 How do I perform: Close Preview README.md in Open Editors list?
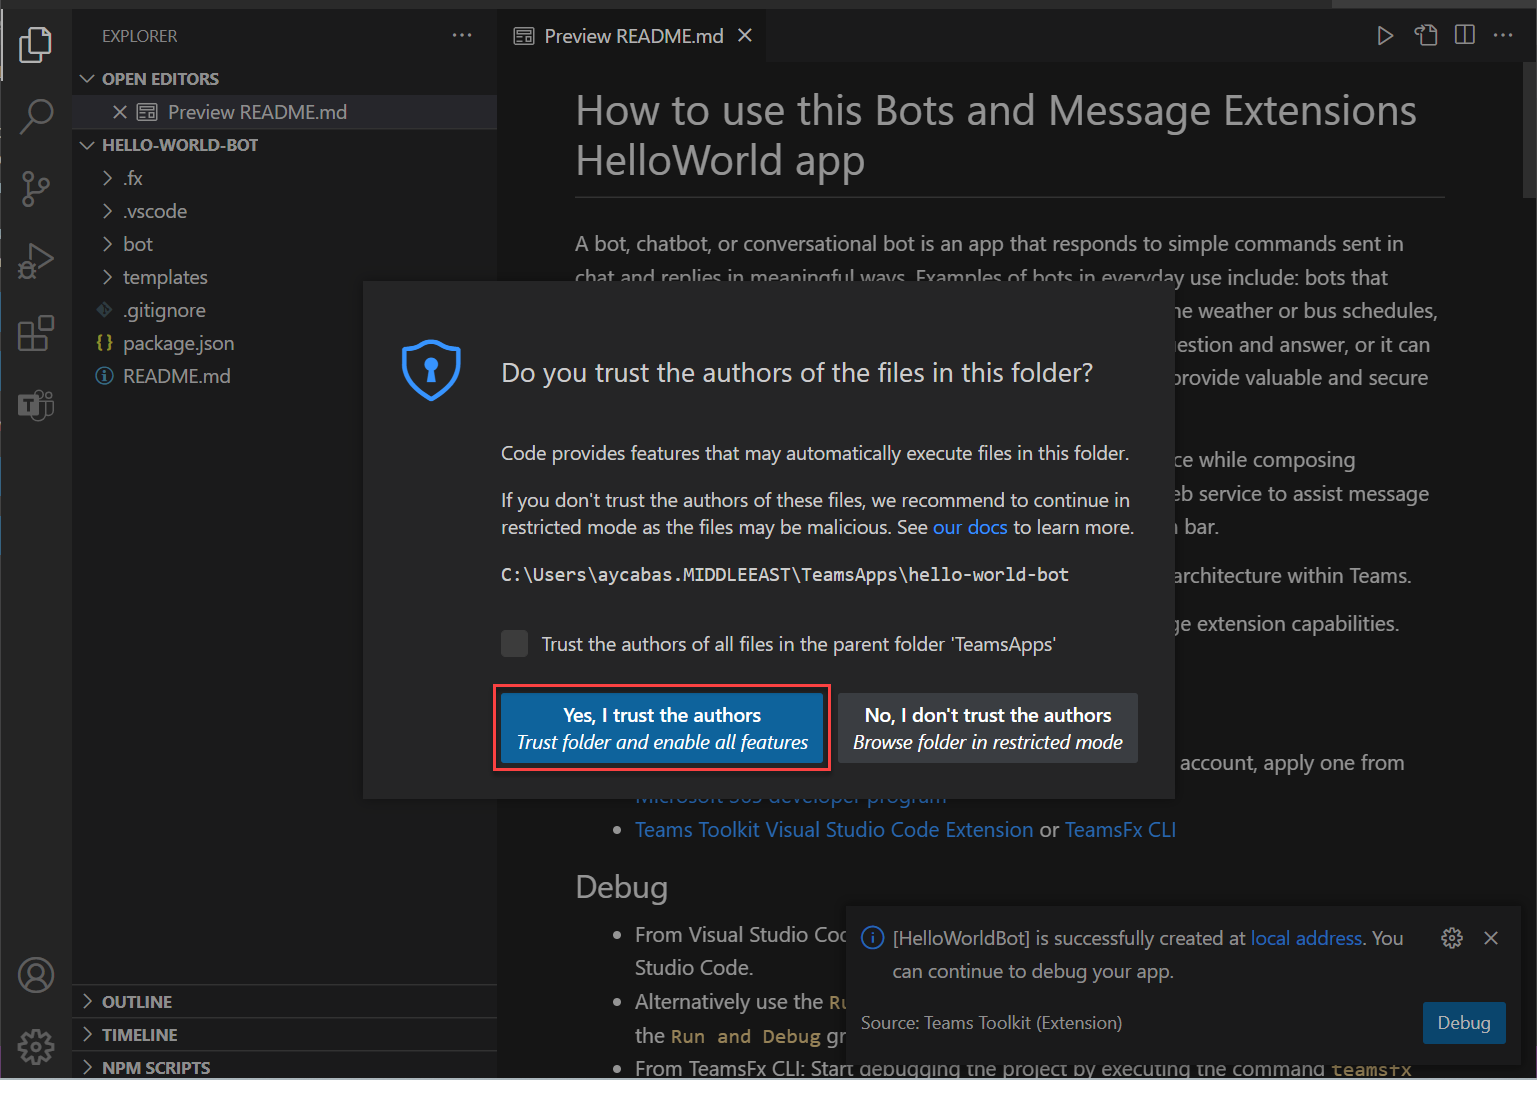tap(119, 112)
